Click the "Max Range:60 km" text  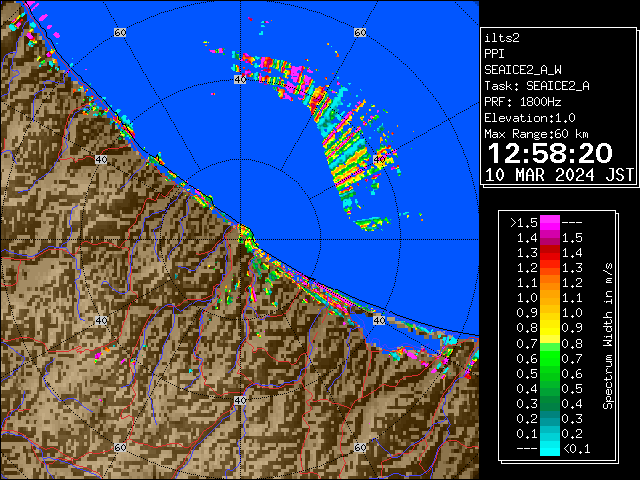point(536,134)
